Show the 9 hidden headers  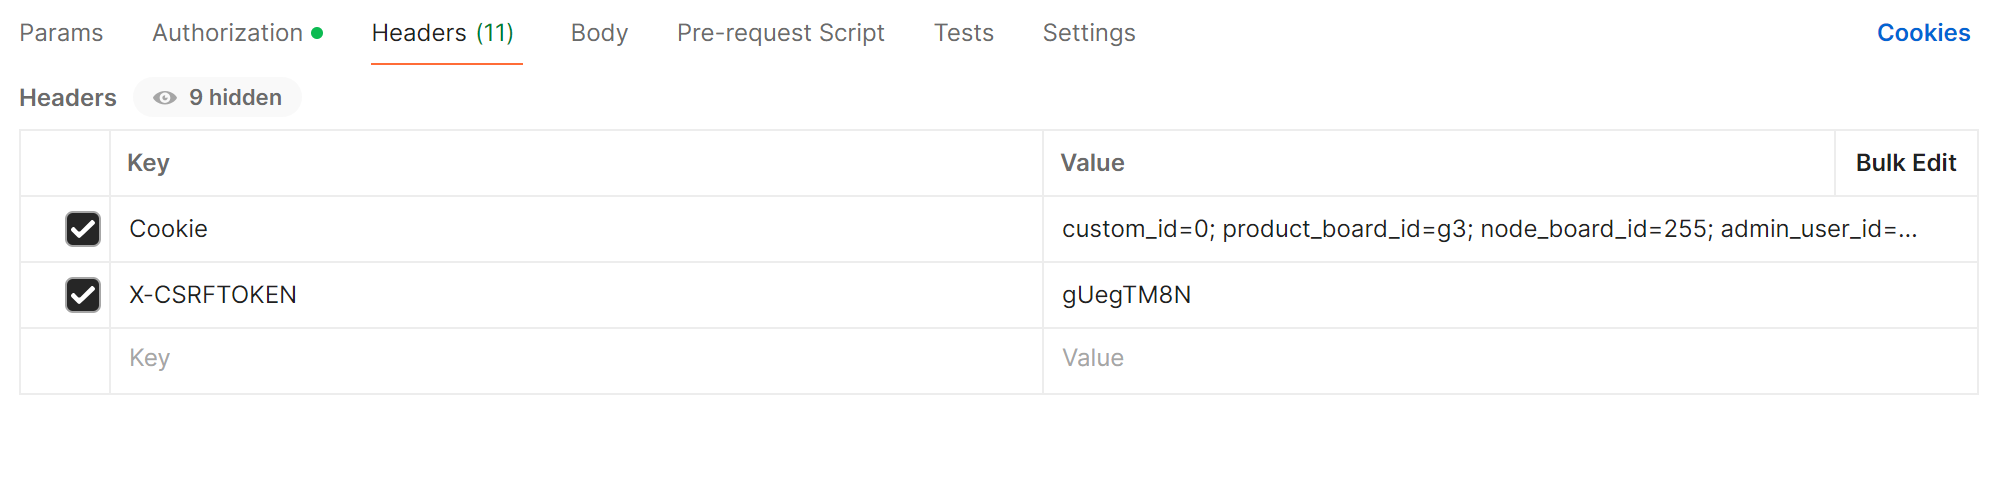[234, 98]
